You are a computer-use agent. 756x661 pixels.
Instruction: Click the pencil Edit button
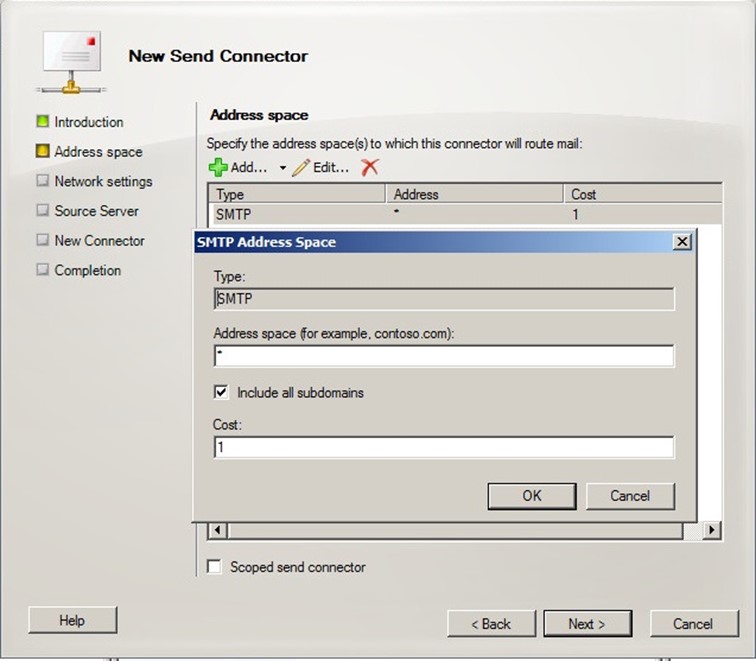tap(321, 167)
